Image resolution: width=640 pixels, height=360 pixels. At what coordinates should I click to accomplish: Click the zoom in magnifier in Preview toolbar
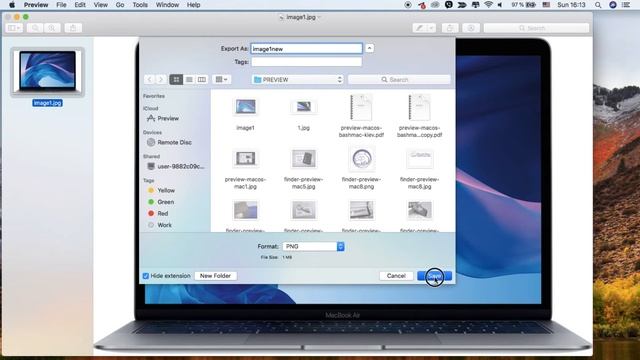point(52,28)
